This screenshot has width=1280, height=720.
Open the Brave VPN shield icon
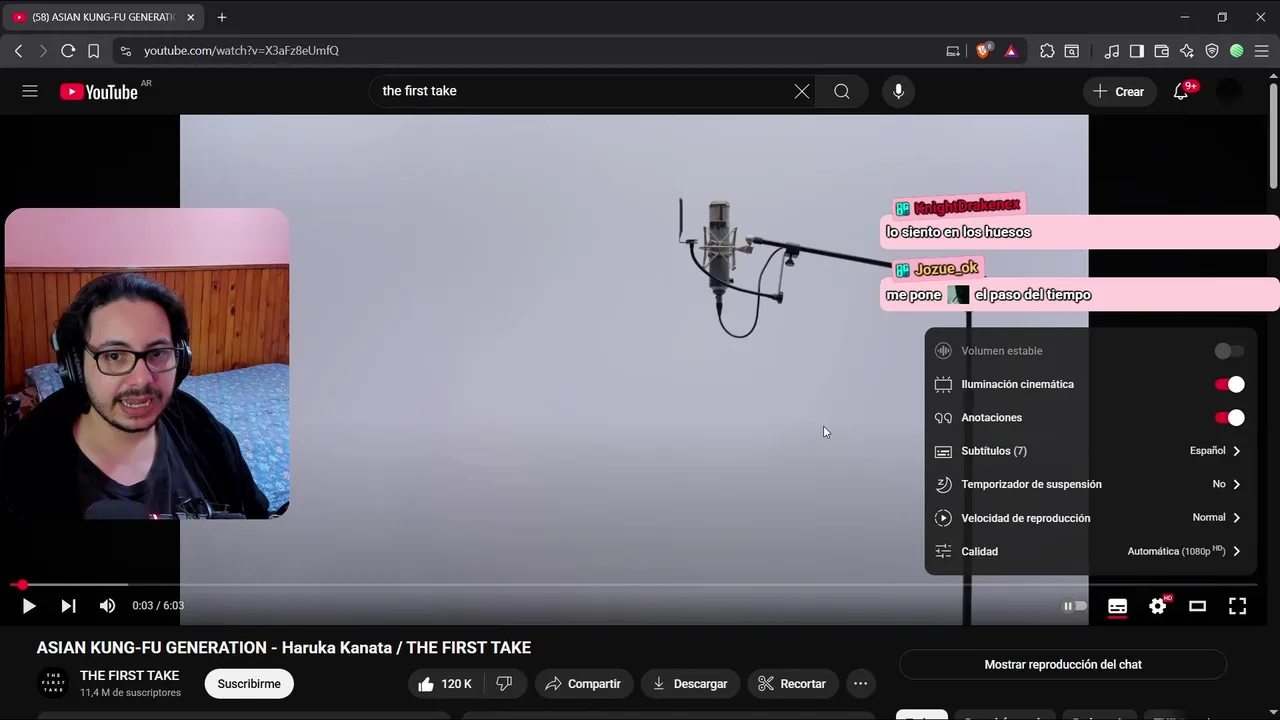(x=1212, y=50)
